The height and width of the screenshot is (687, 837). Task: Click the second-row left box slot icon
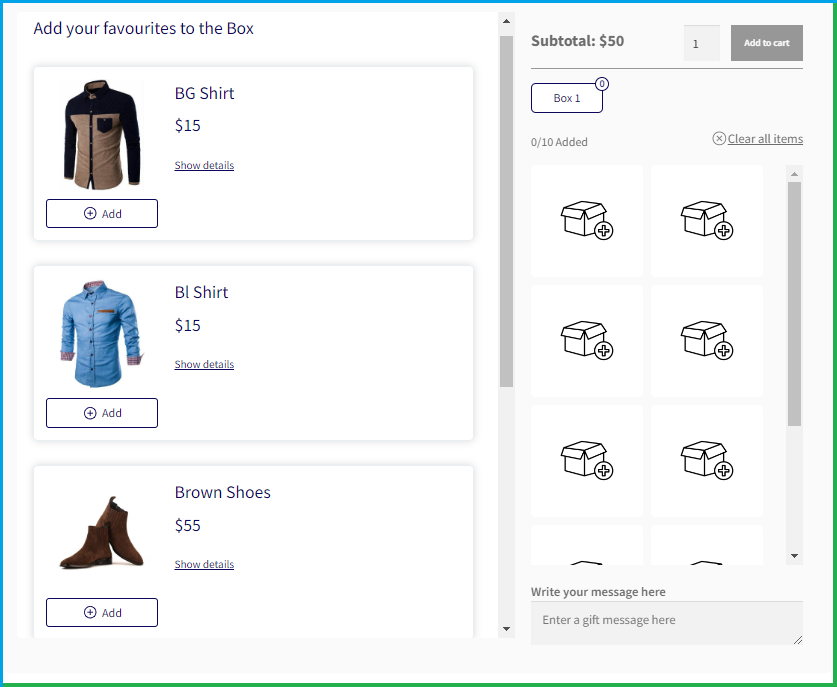586,340
